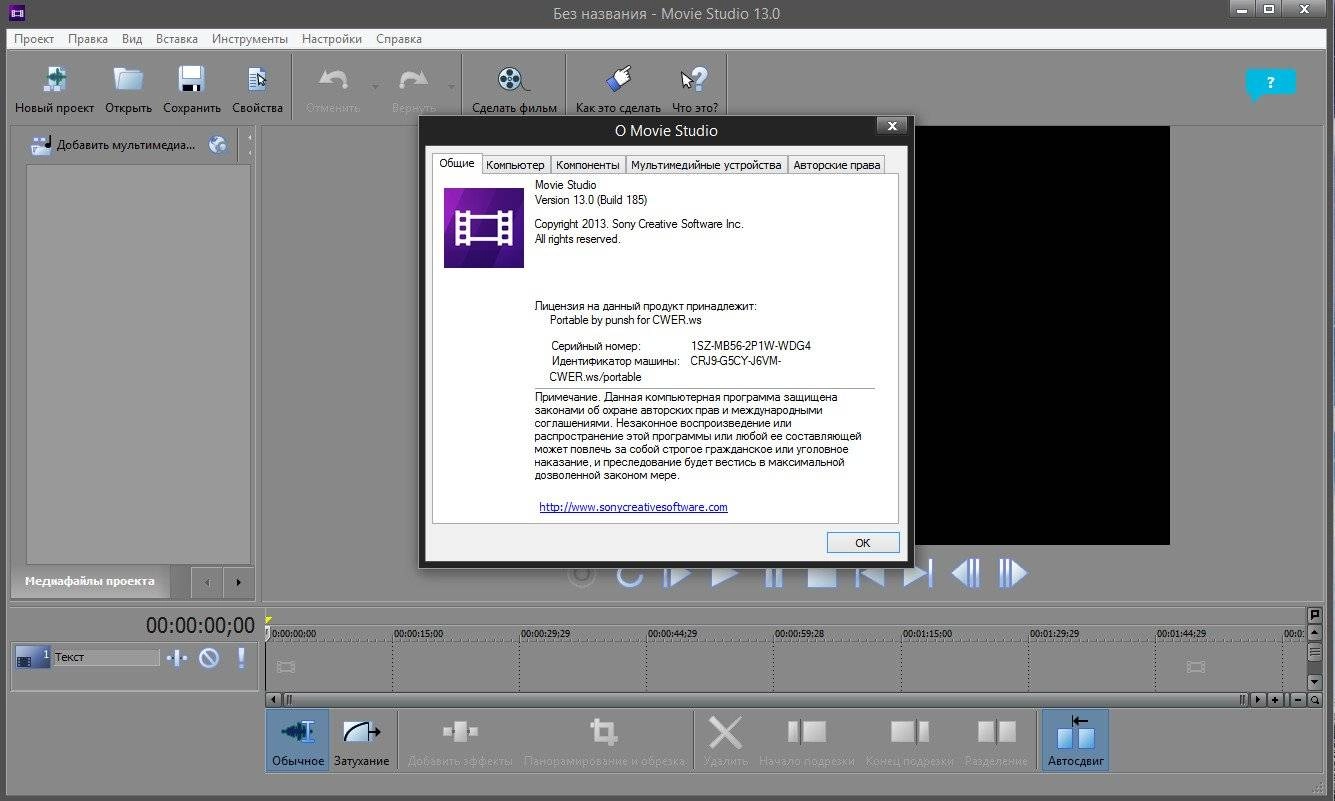Select Общие tab in dialog
This screenshot has height=801, width=1335.
(x=457, y=163)
